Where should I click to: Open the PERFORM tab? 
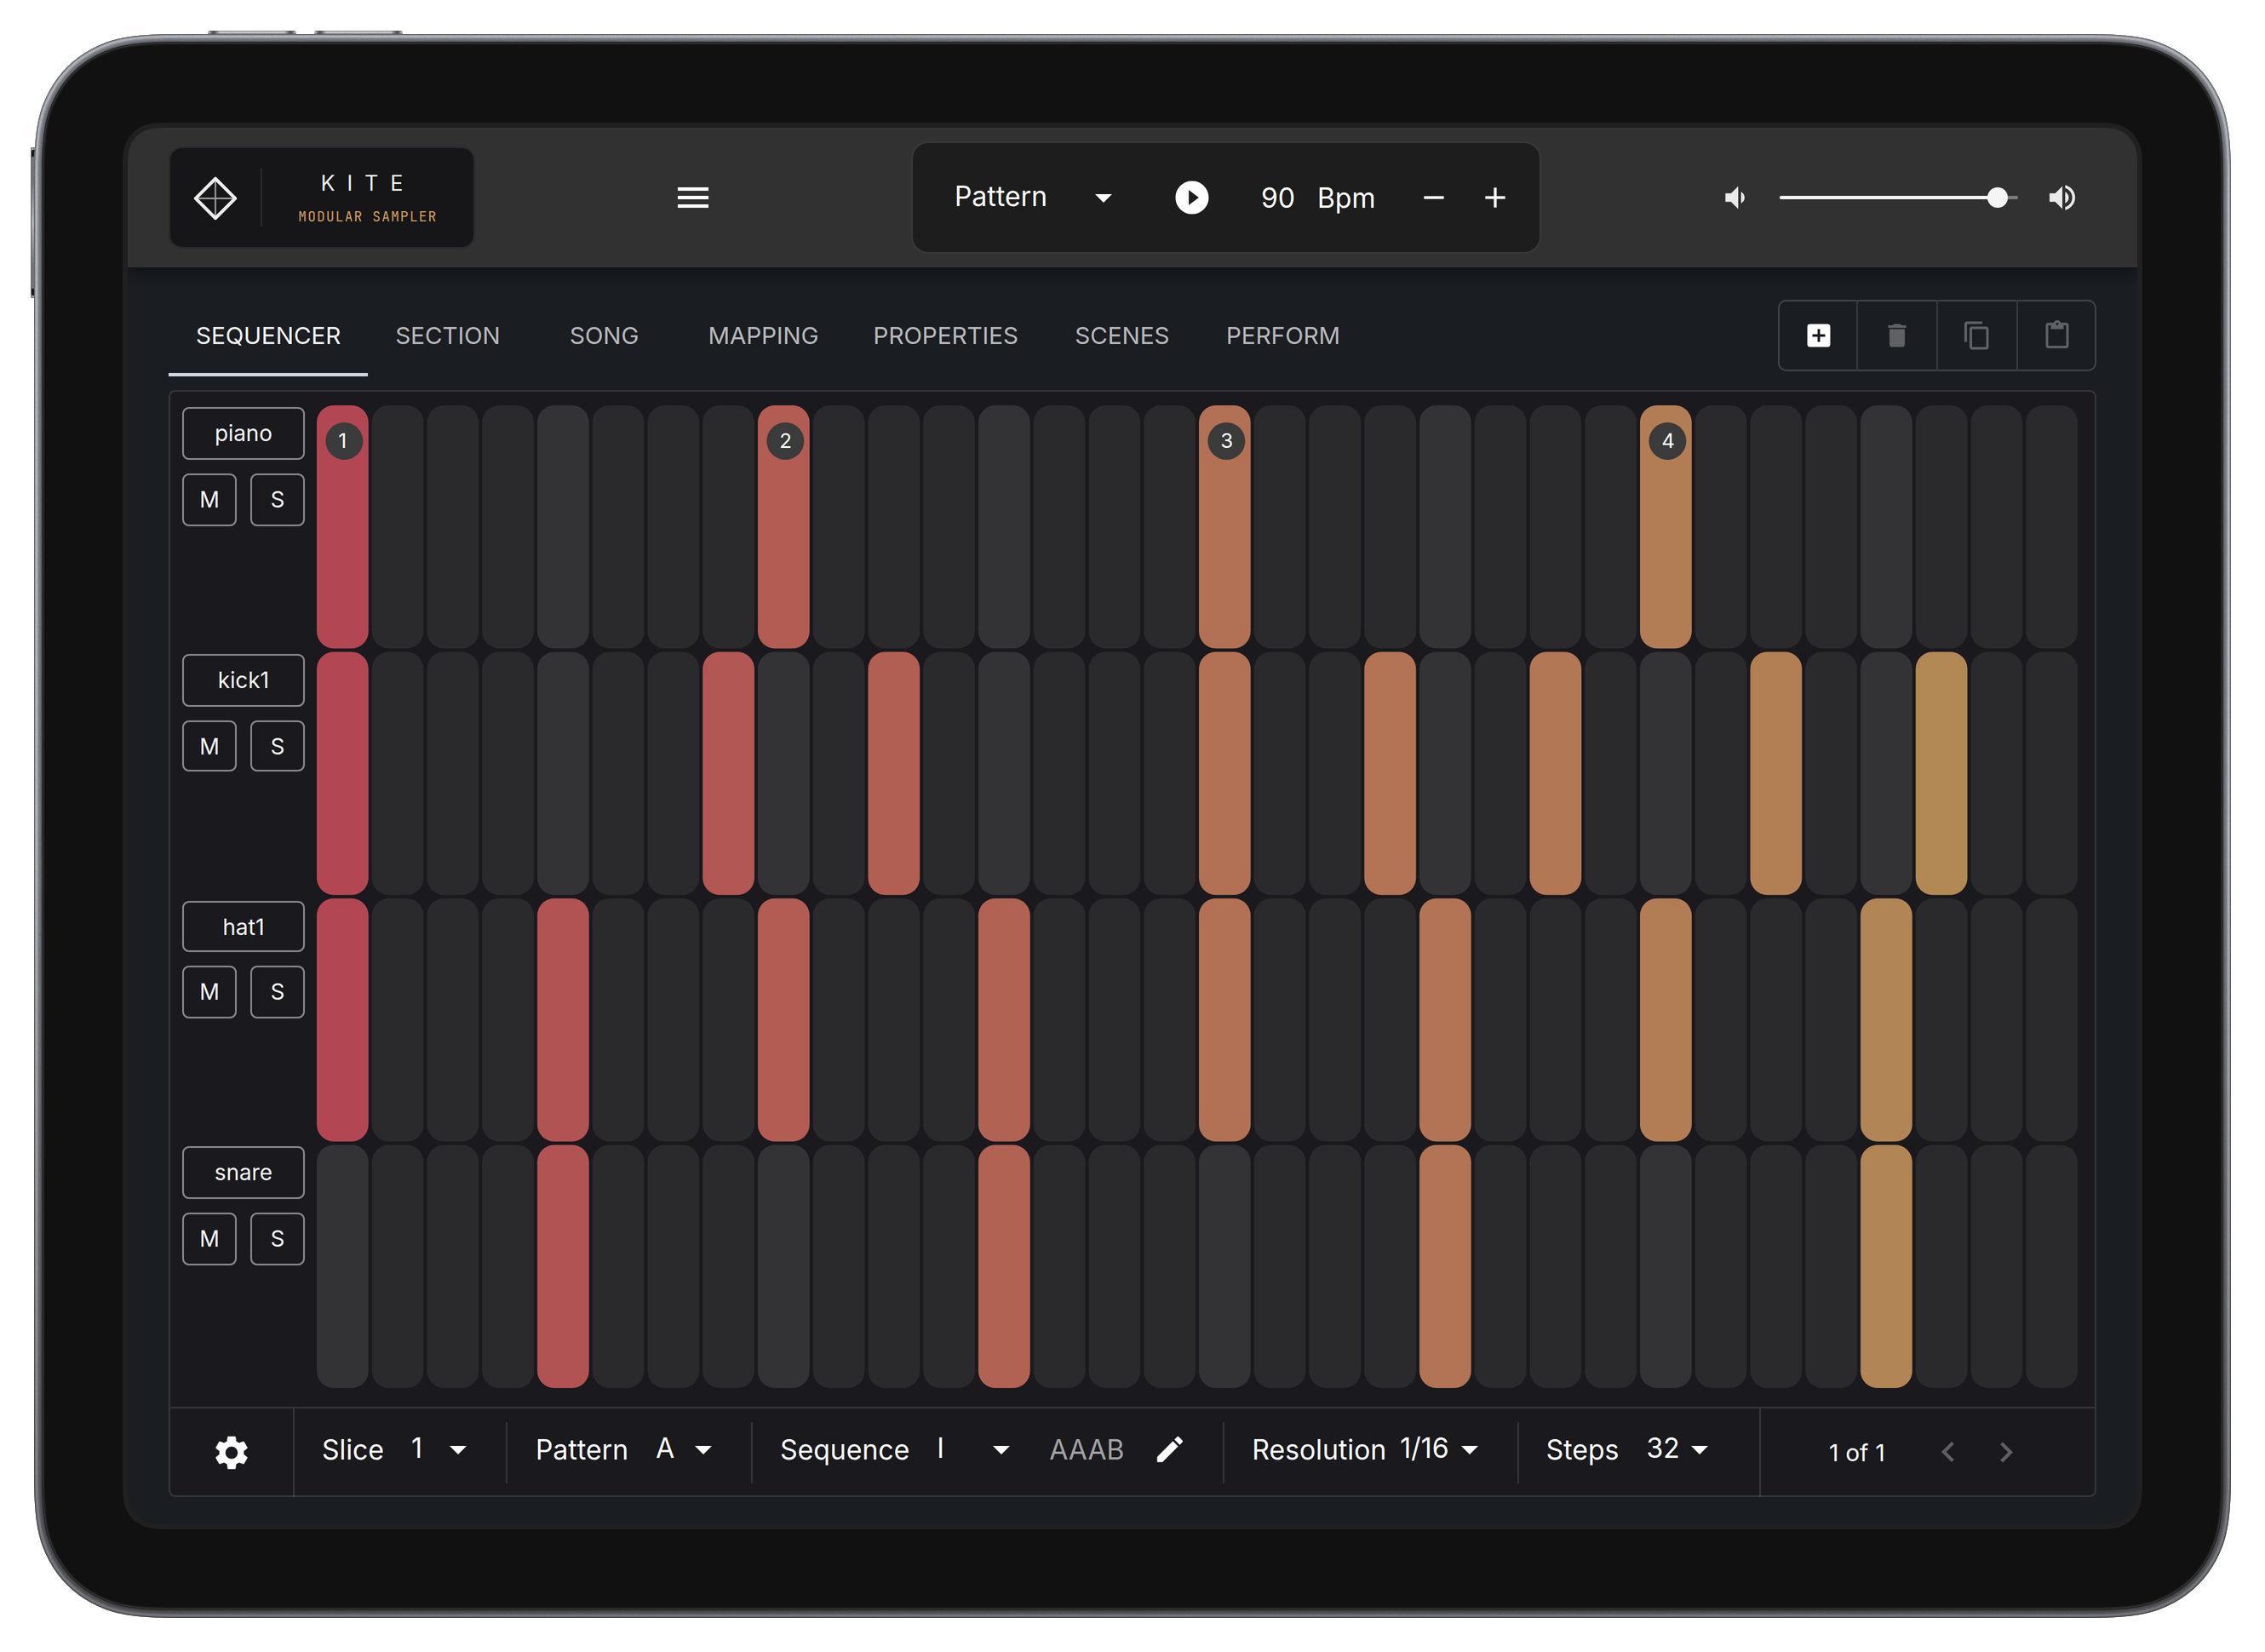point(1282,336)
